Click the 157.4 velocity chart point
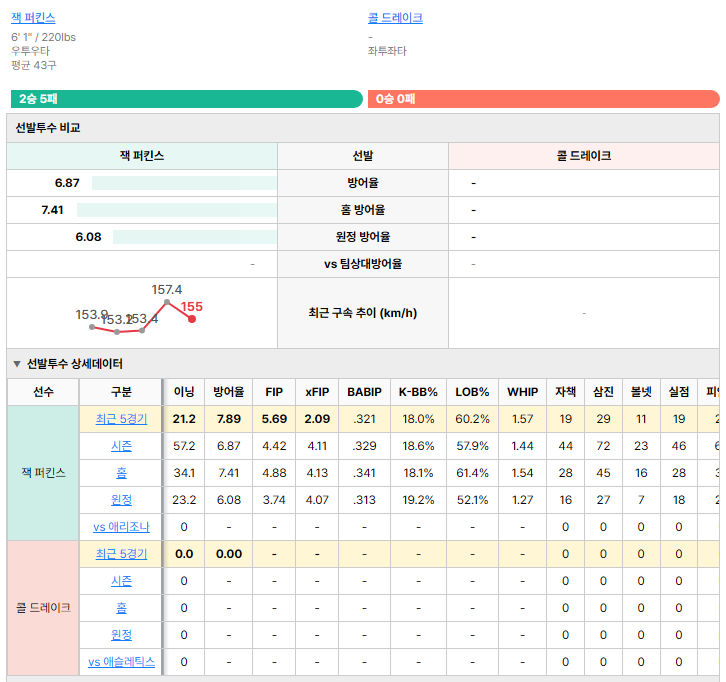Image resolution: width=726 pixels, height=682 pixels. click(167, 302)
